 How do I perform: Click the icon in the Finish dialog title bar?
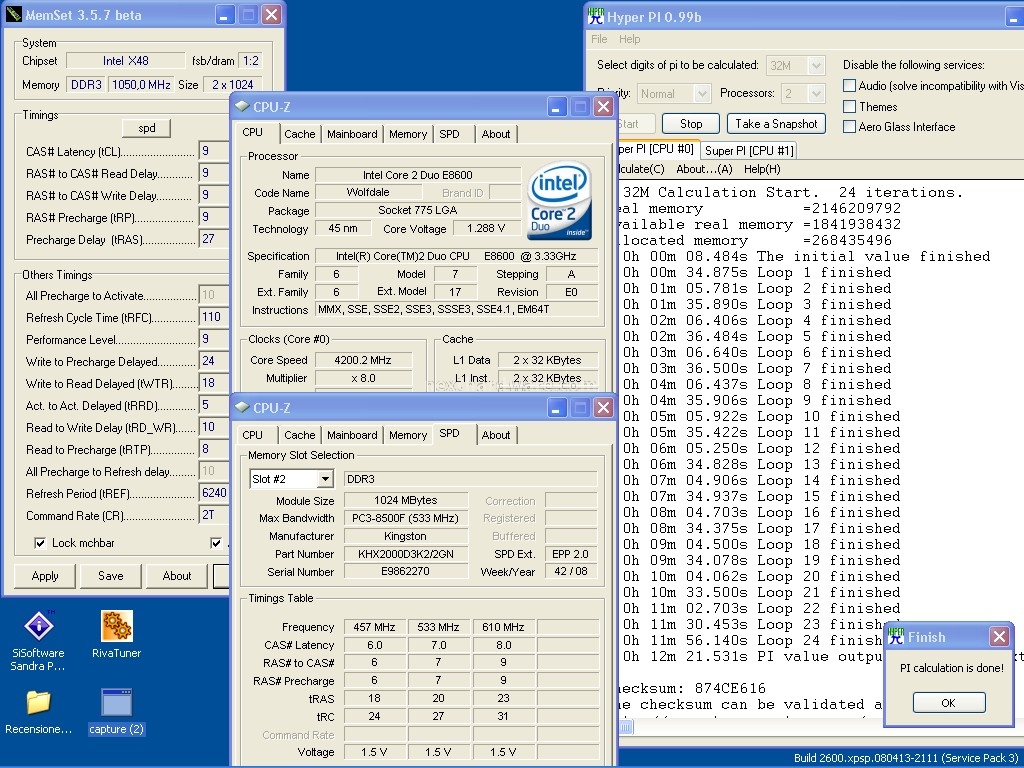(896, 637)
